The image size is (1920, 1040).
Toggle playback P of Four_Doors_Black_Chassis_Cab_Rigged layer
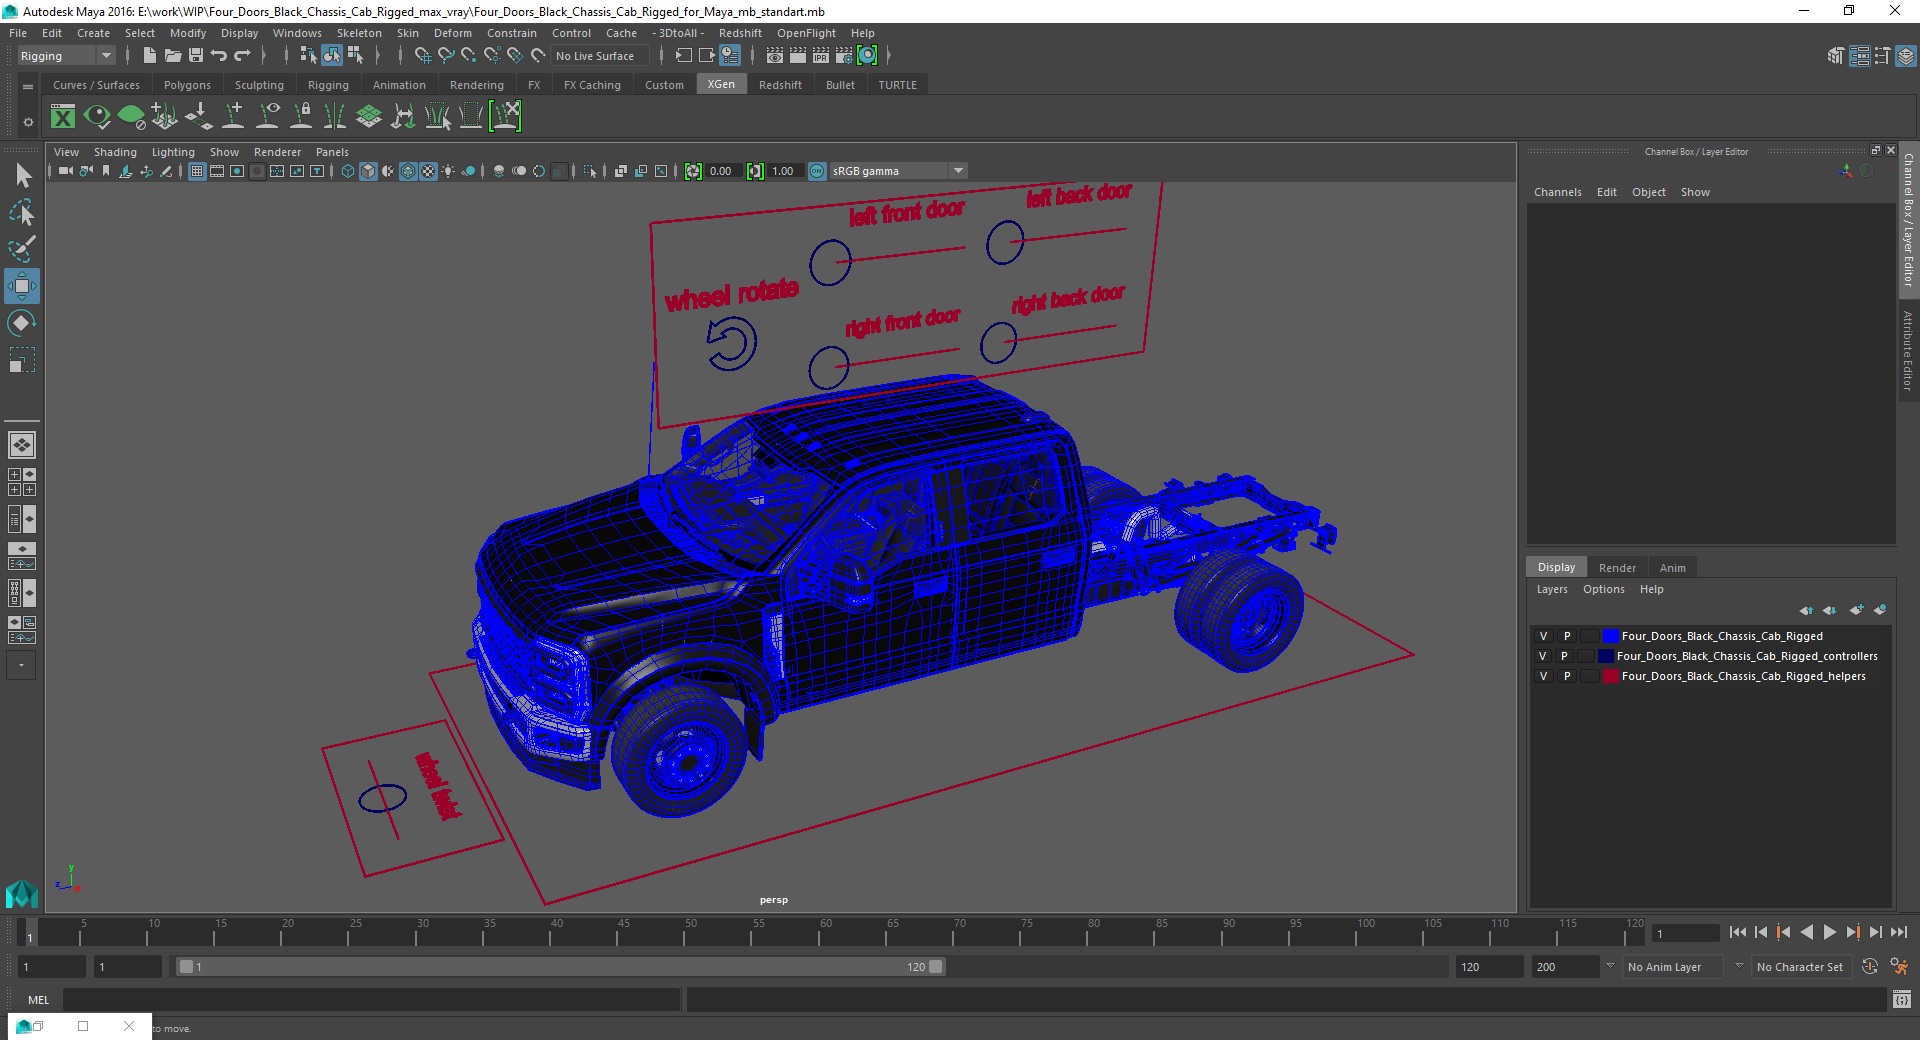point(1566,636)
